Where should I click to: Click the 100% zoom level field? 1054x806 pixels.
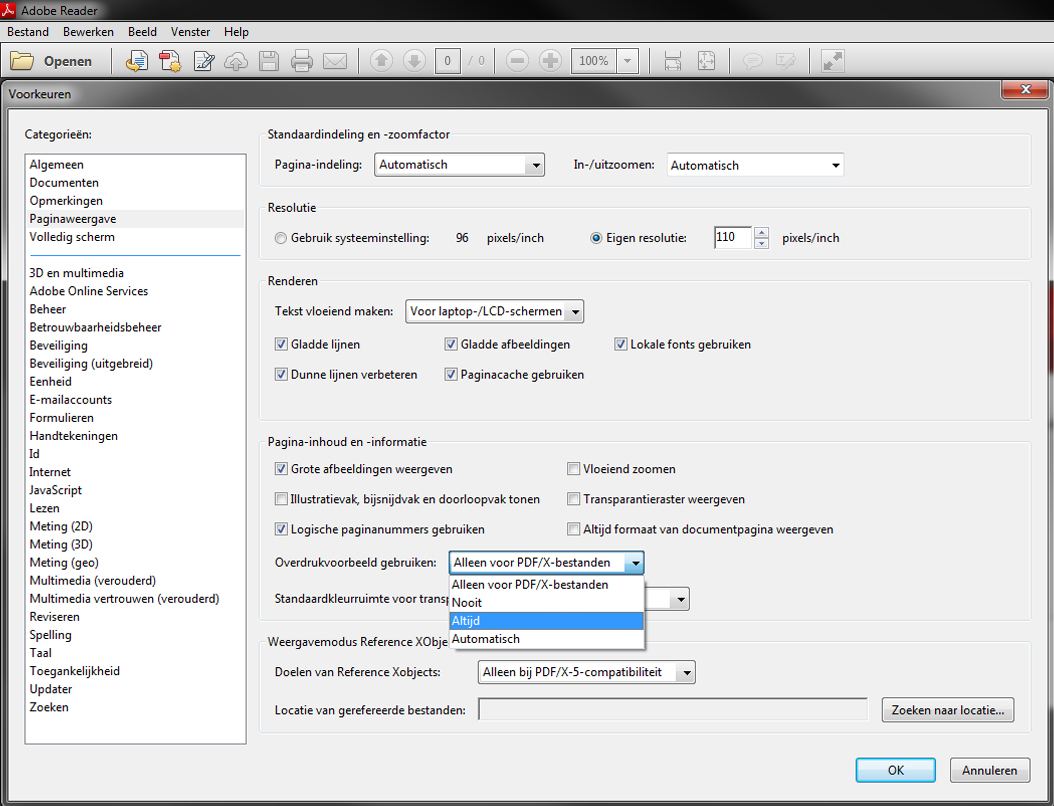tap(594, 61)
